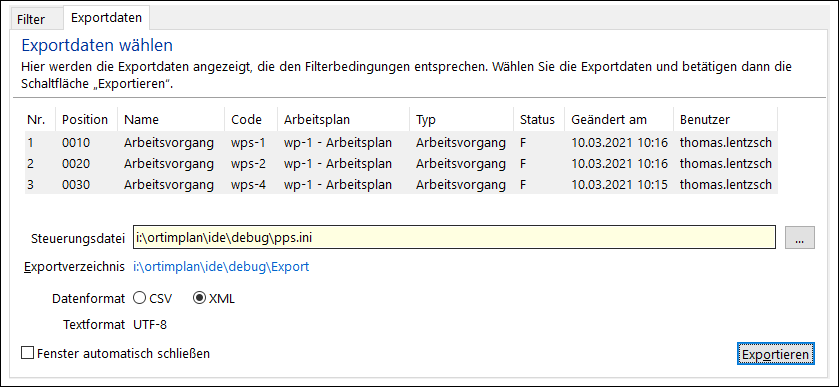The image size is (839, 387).
Task: Sort by the Benutzer column header
Action: [x=725, y=120]
